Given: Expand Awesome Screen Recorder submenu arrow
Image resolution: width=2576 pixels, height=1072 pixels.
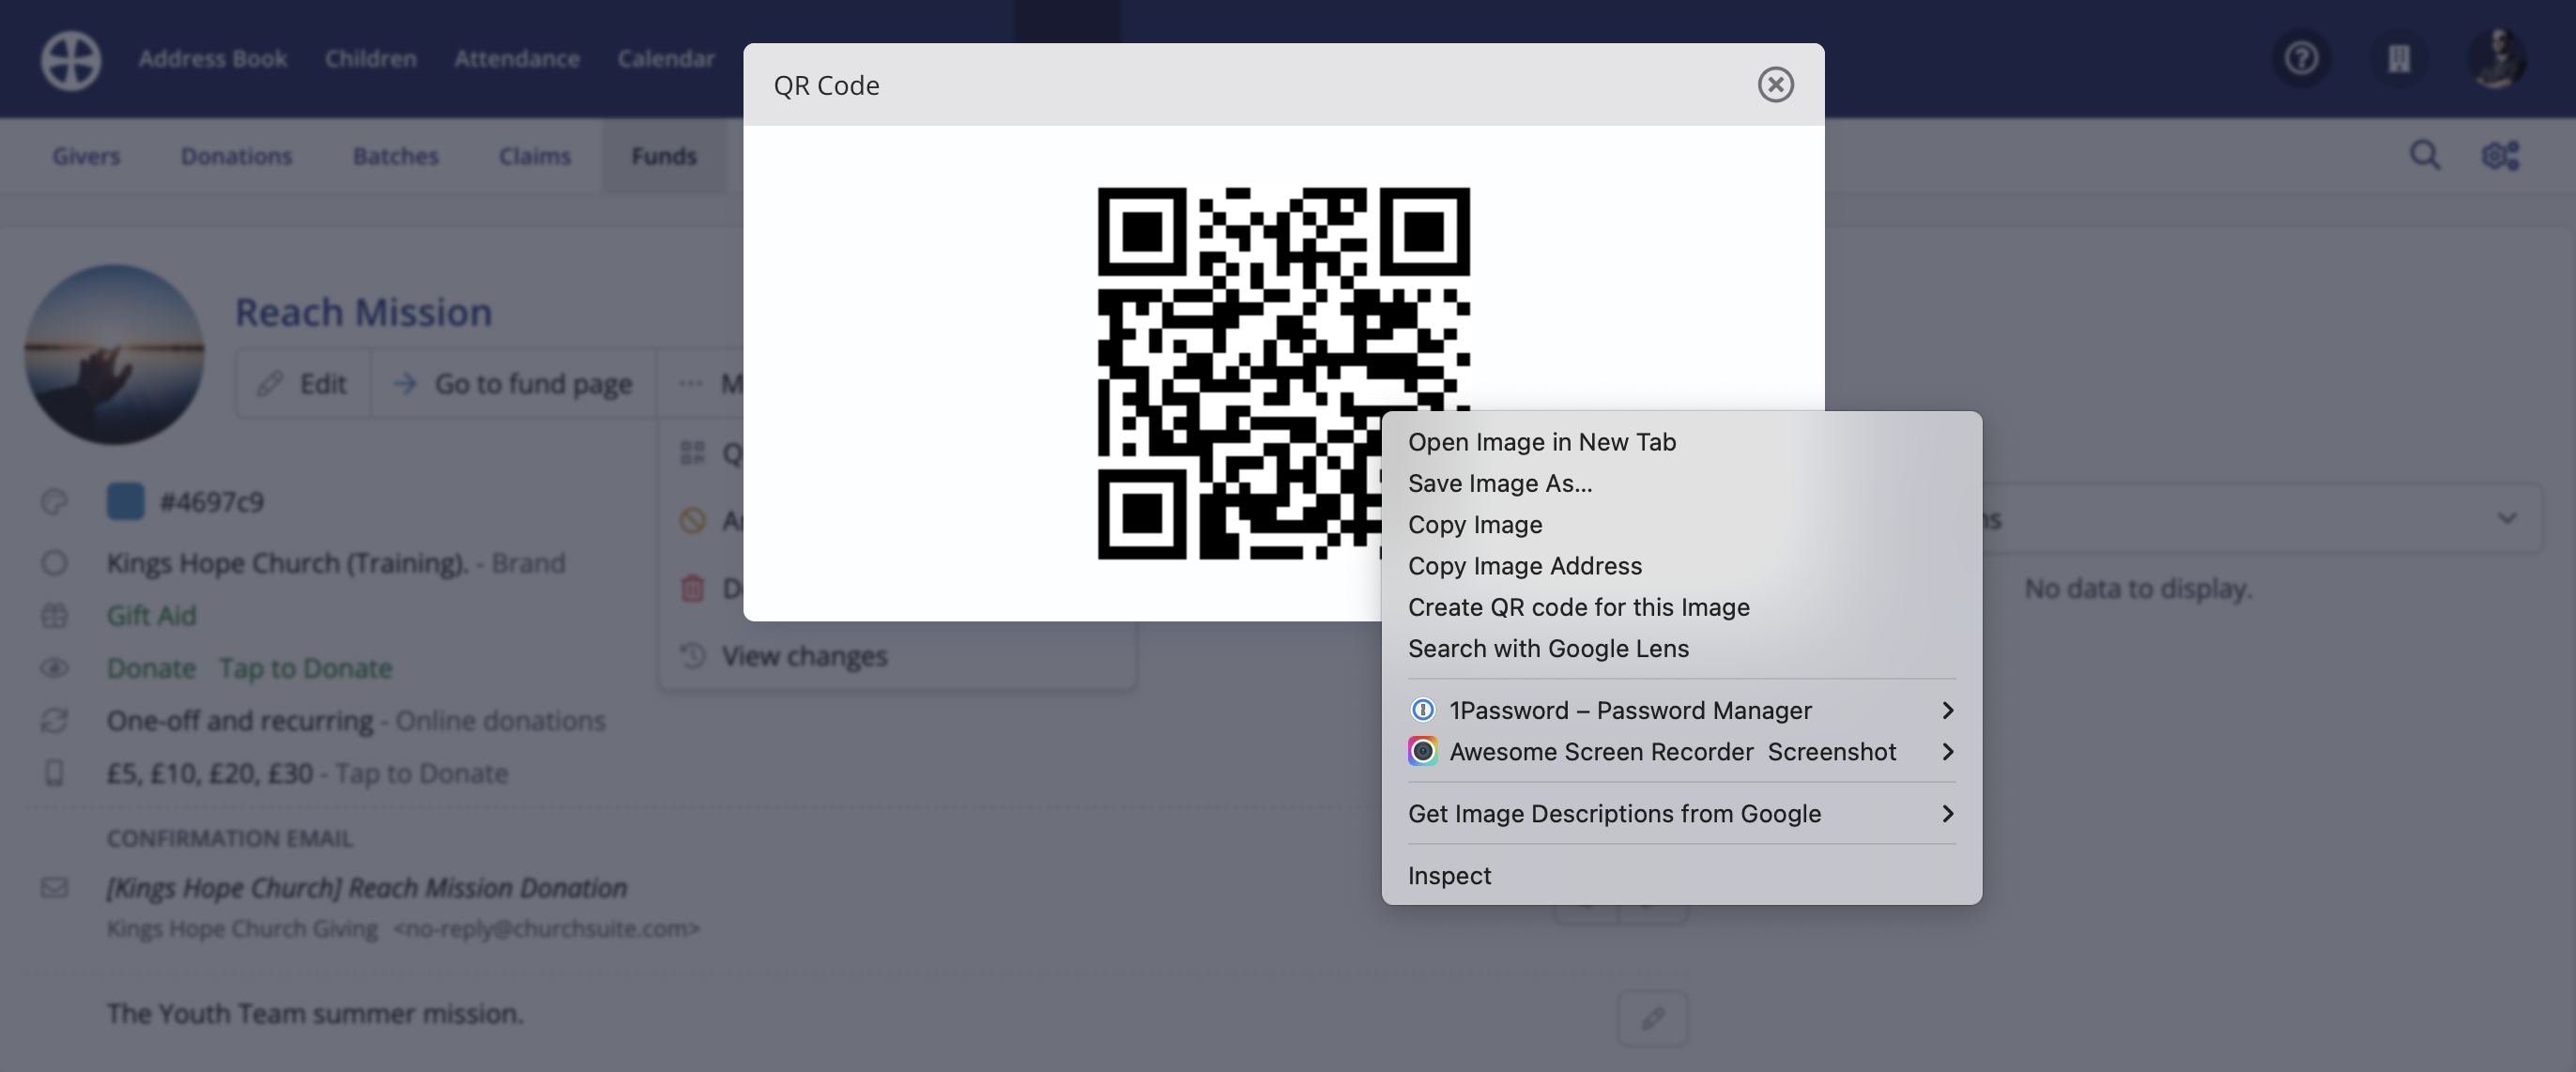Looking at the screenshot, I should [x=1946, y=751].
